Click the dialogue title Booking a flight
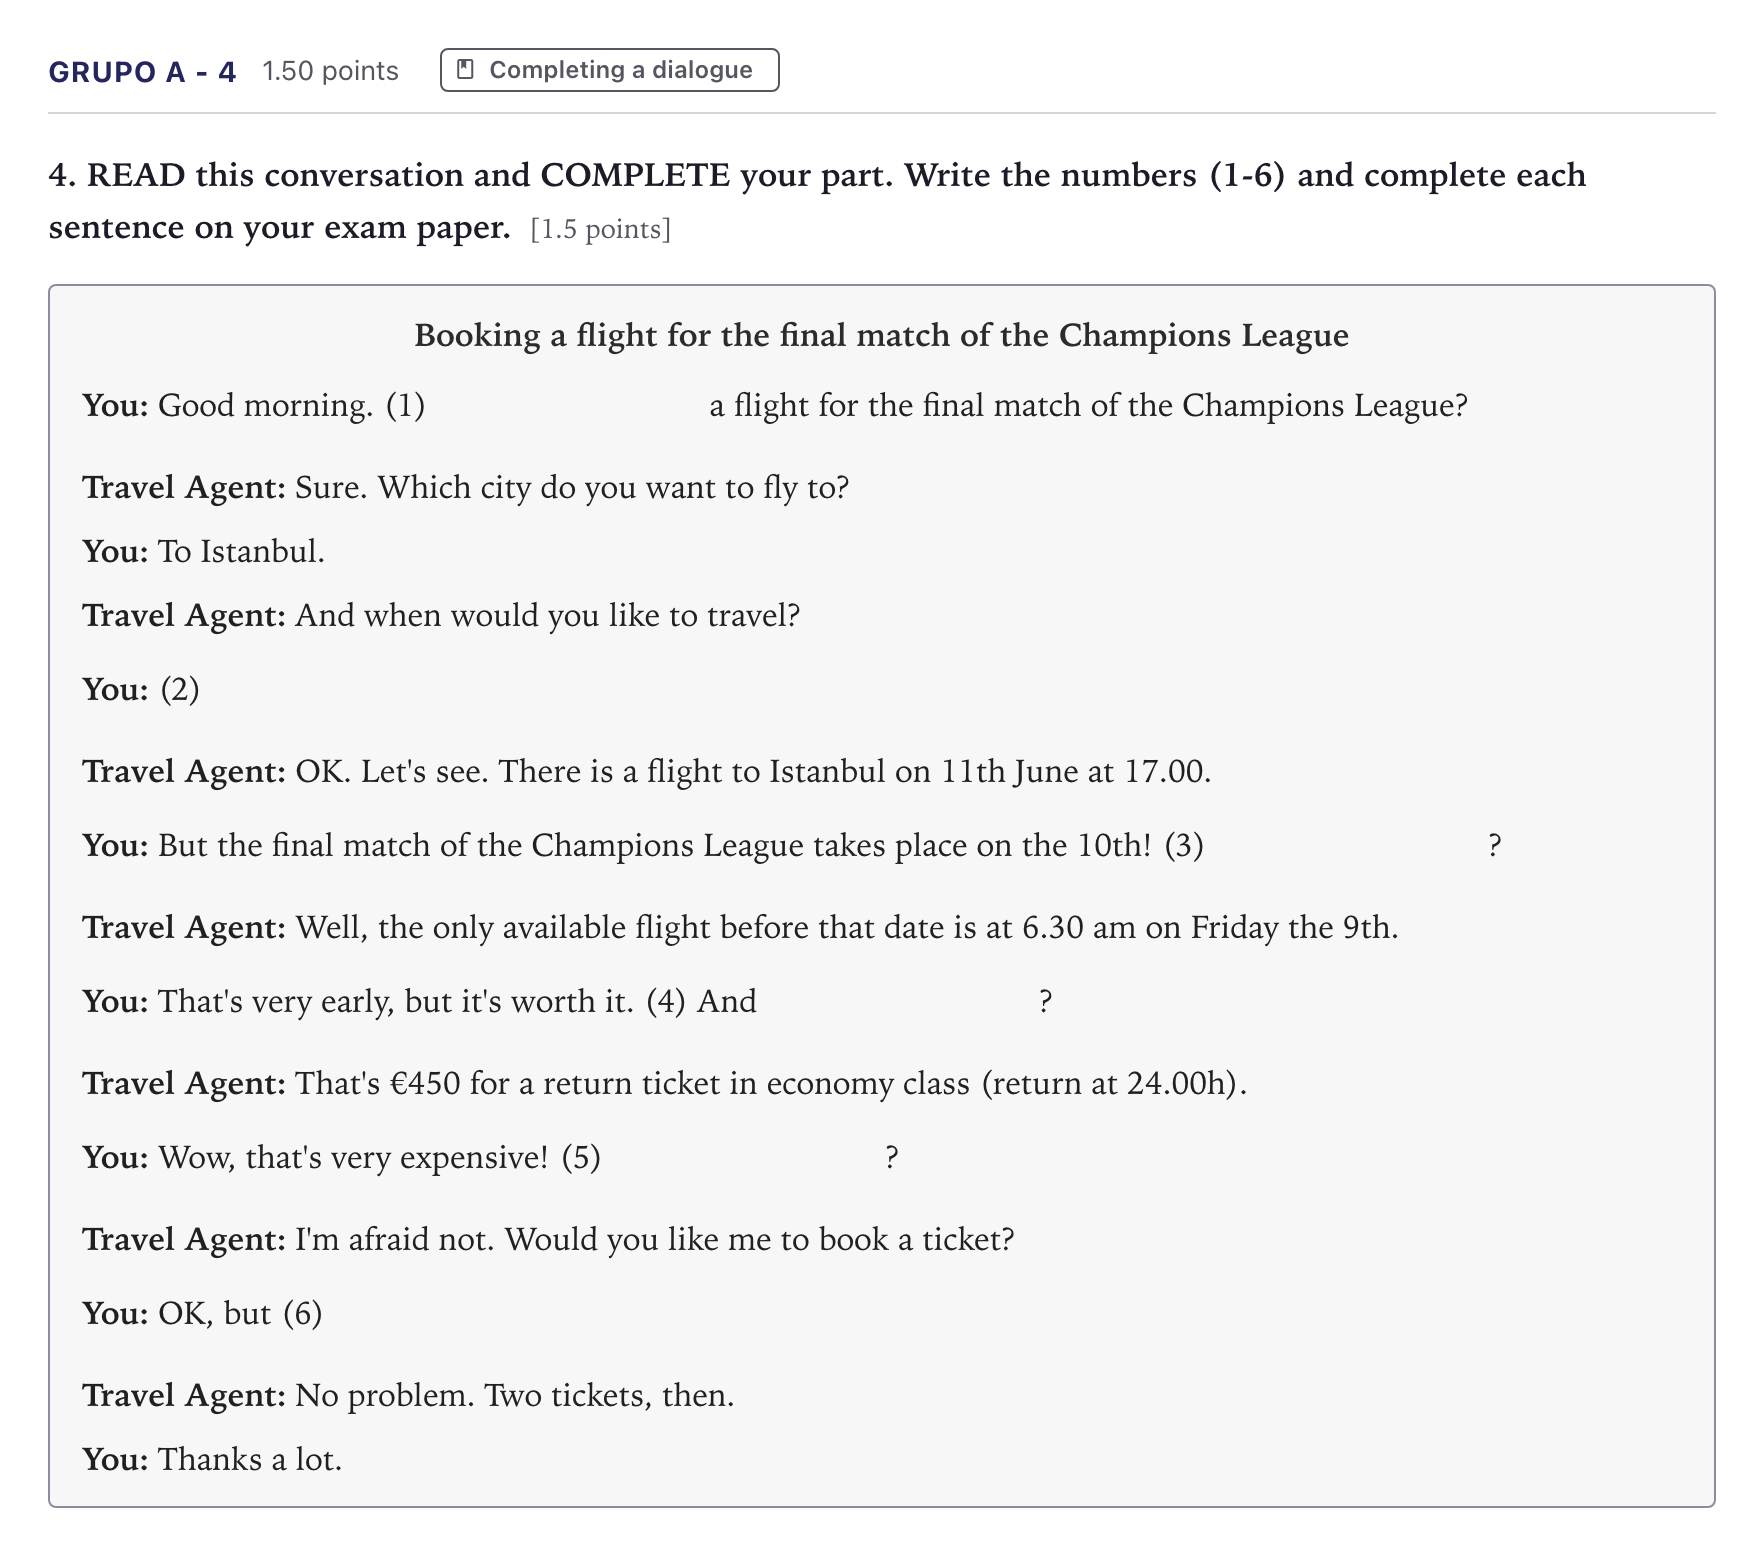This screenshot has height=1556, width=1764. (881, 335)
